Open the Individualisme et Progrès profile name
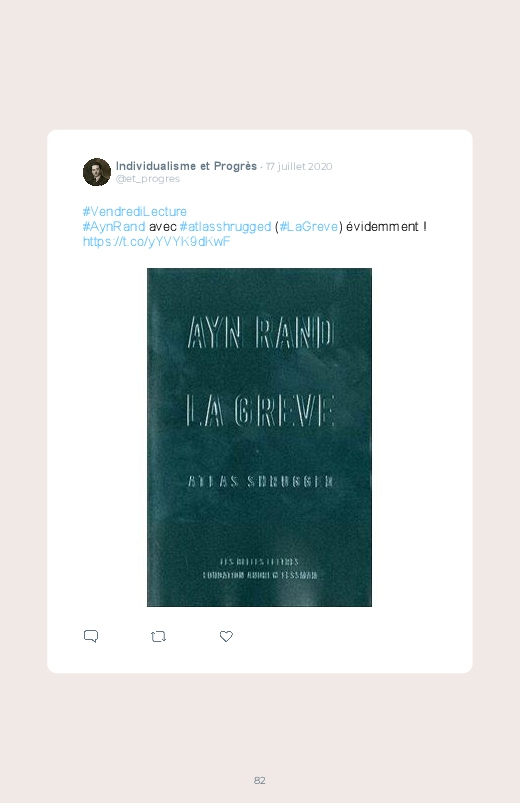Viewport: 520px width, 803px height. 186,166
